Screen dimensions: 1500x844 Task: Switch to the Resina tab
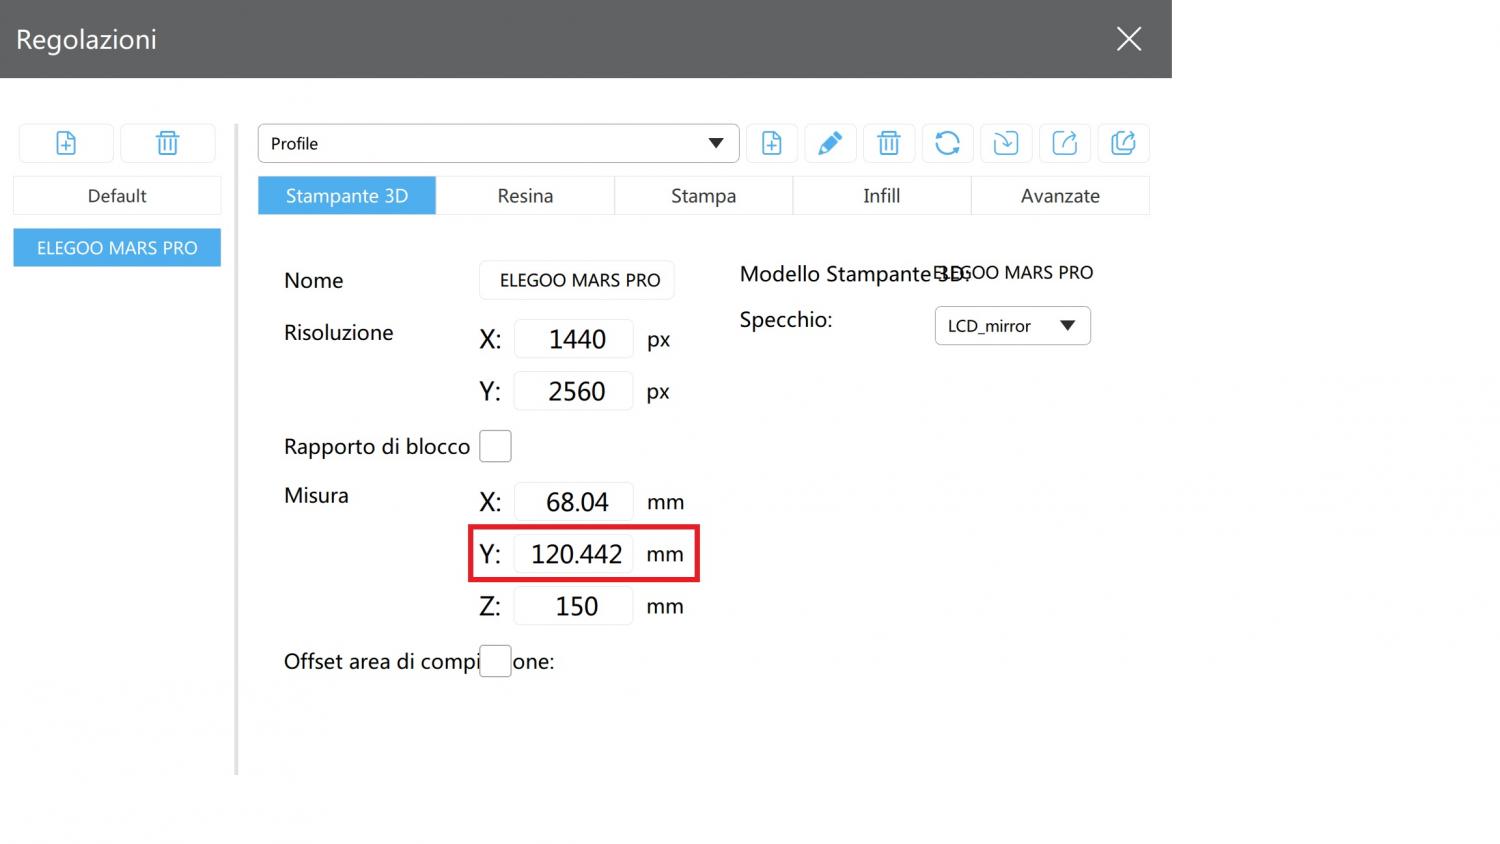[525, 196]
